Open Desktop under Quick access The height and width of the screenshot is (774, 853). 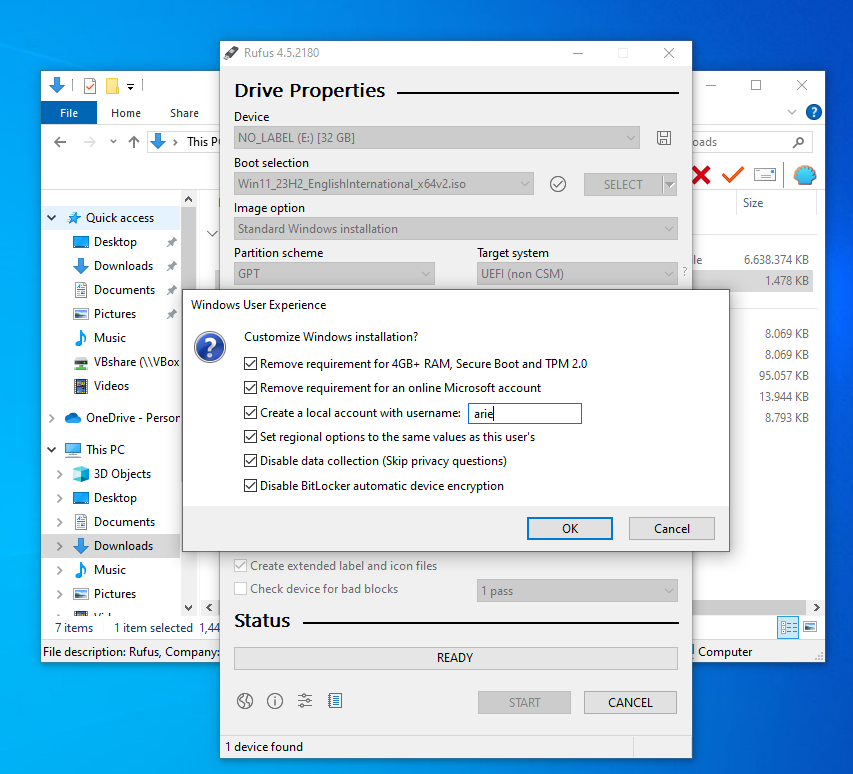tap(115, 242)
